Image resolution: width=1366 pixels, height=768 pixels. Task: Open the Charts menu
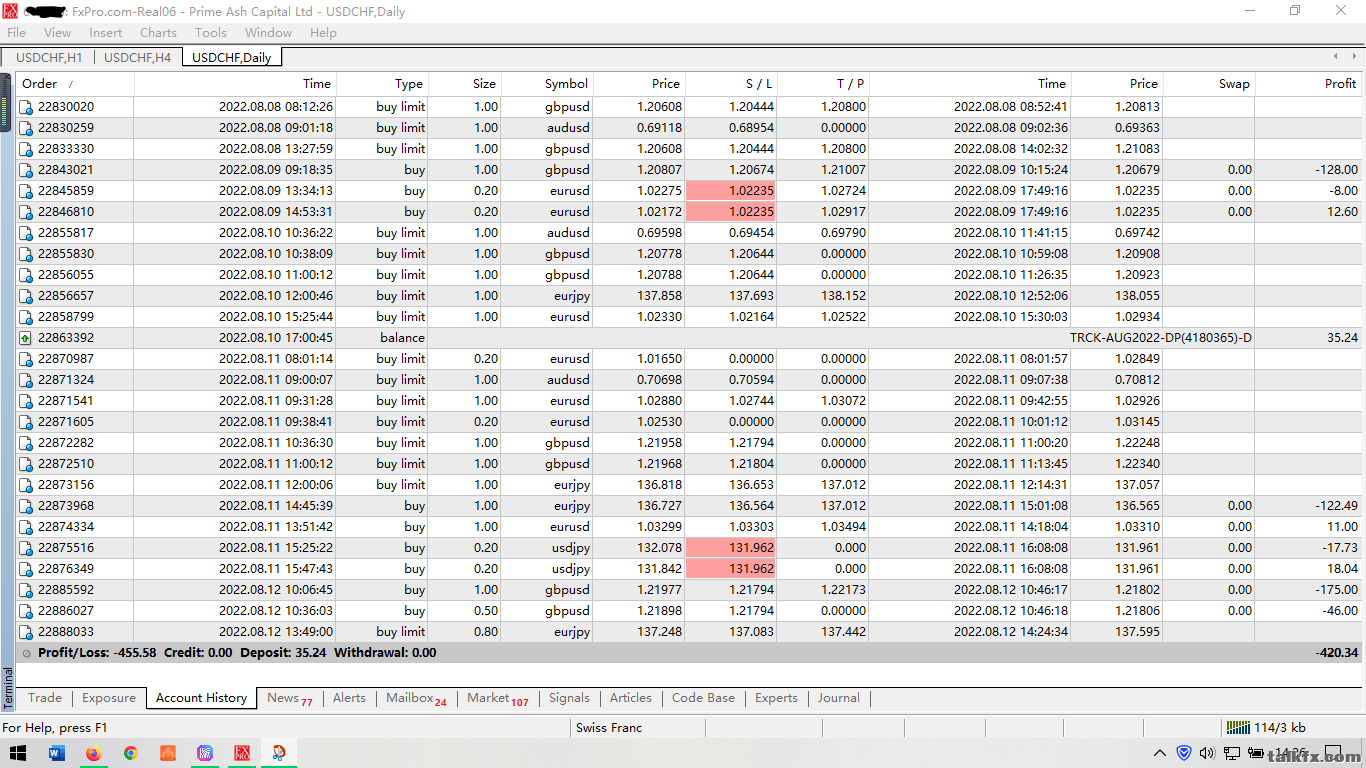[158, 33]
